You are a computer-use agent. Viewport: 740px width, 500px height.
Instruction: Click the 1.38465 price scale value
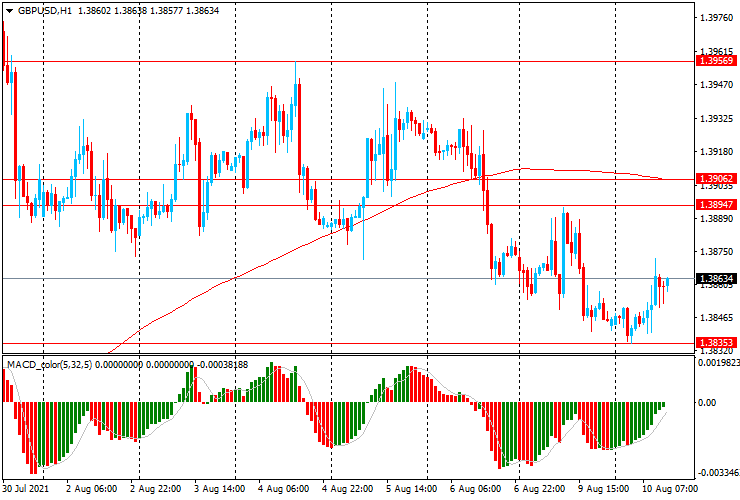pyautogui.click(x=716, y=318)
